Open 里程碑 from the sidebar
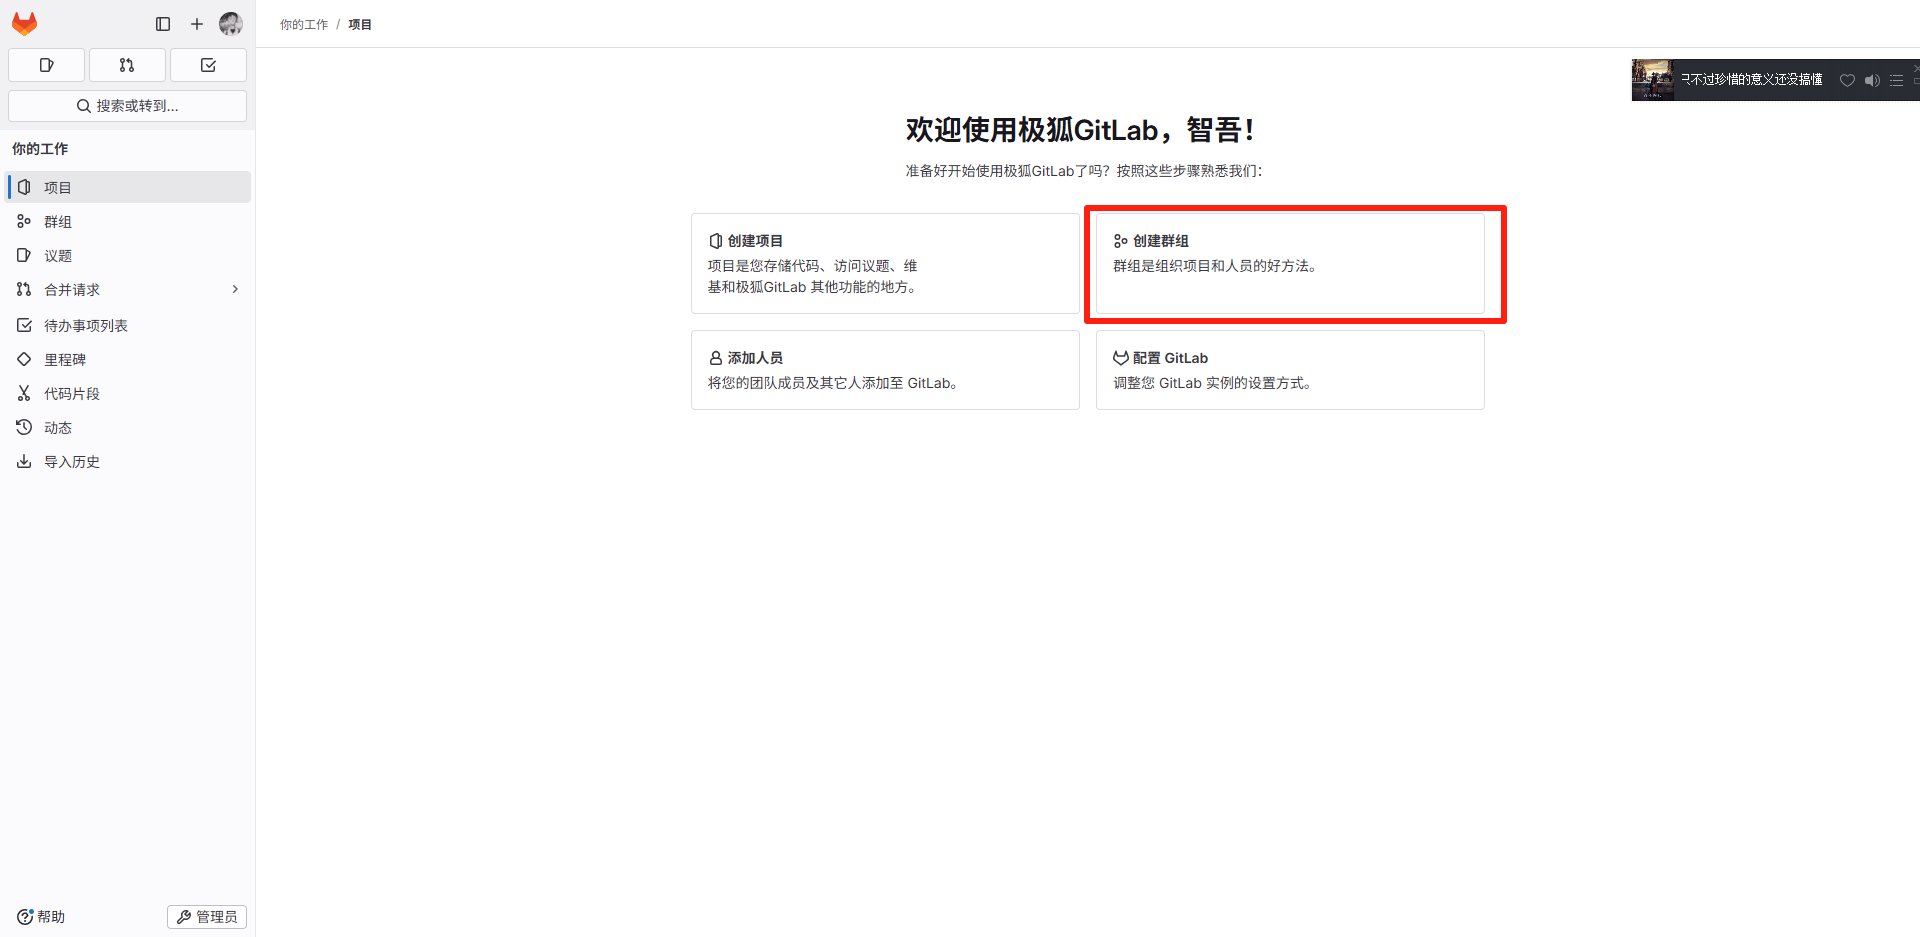 65,360
